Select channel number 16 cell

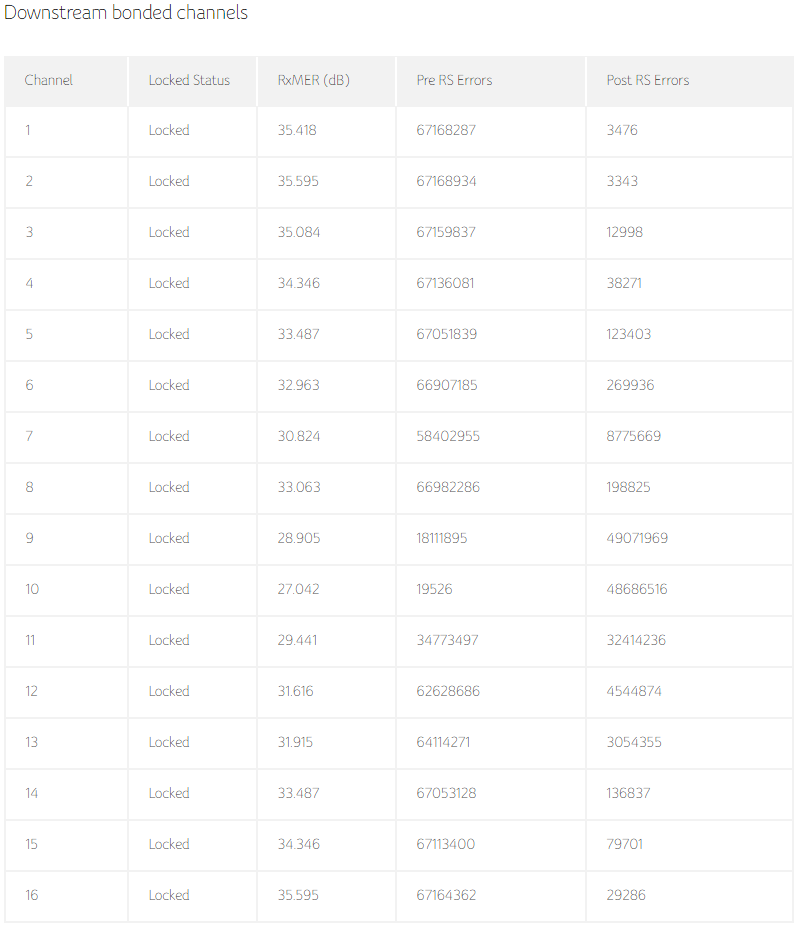(x=32, y=895)
